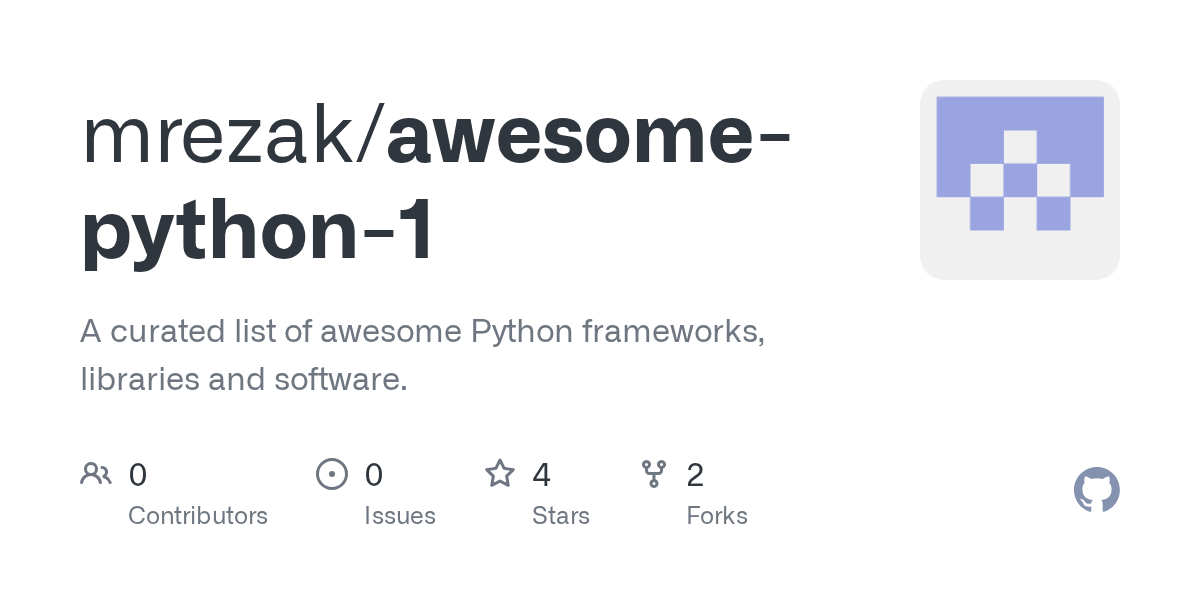1200x600 pixels.
Task: Click the stars count "4"
Action: click(x=542, y=474)
